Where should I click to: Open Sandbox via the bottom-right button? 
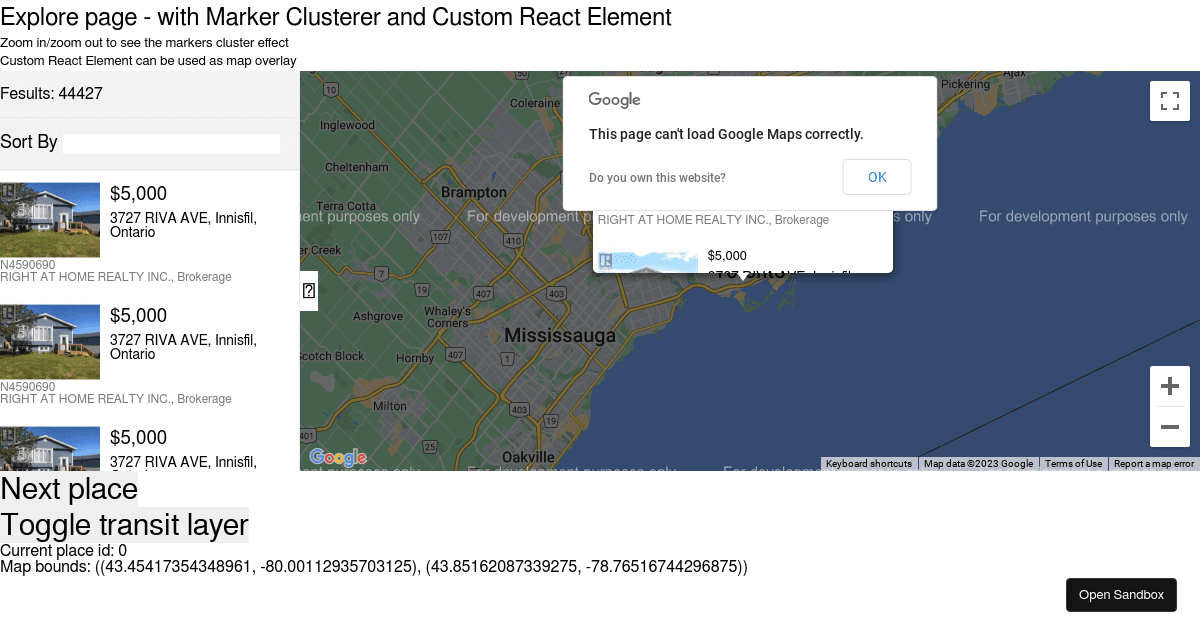point(1121,594)
